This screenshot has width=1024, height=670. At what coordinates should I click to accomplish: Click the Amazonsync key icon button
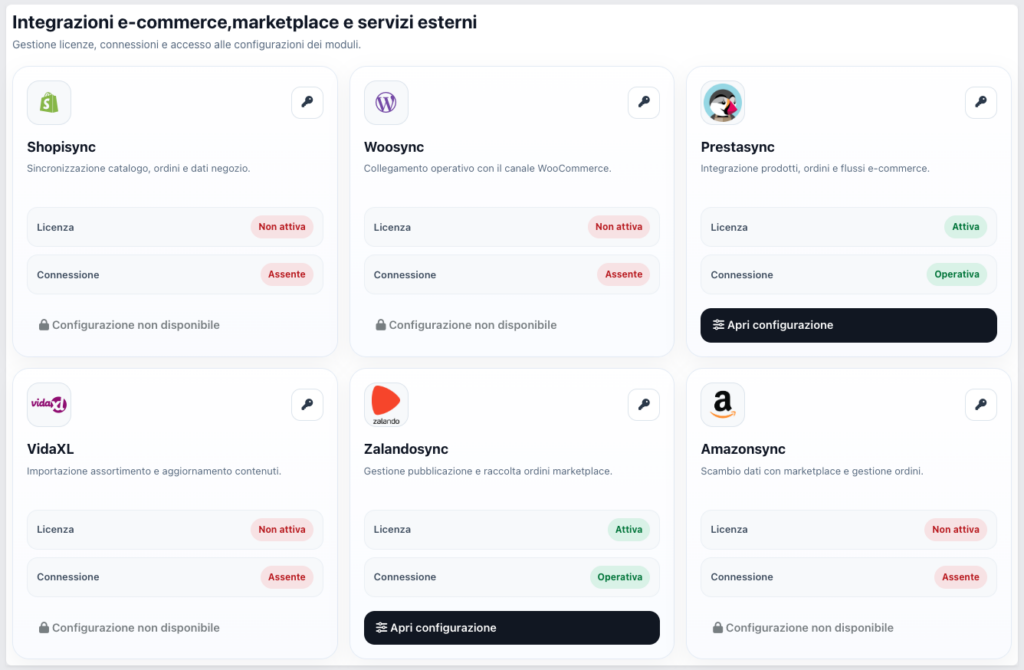pos(981,404)
